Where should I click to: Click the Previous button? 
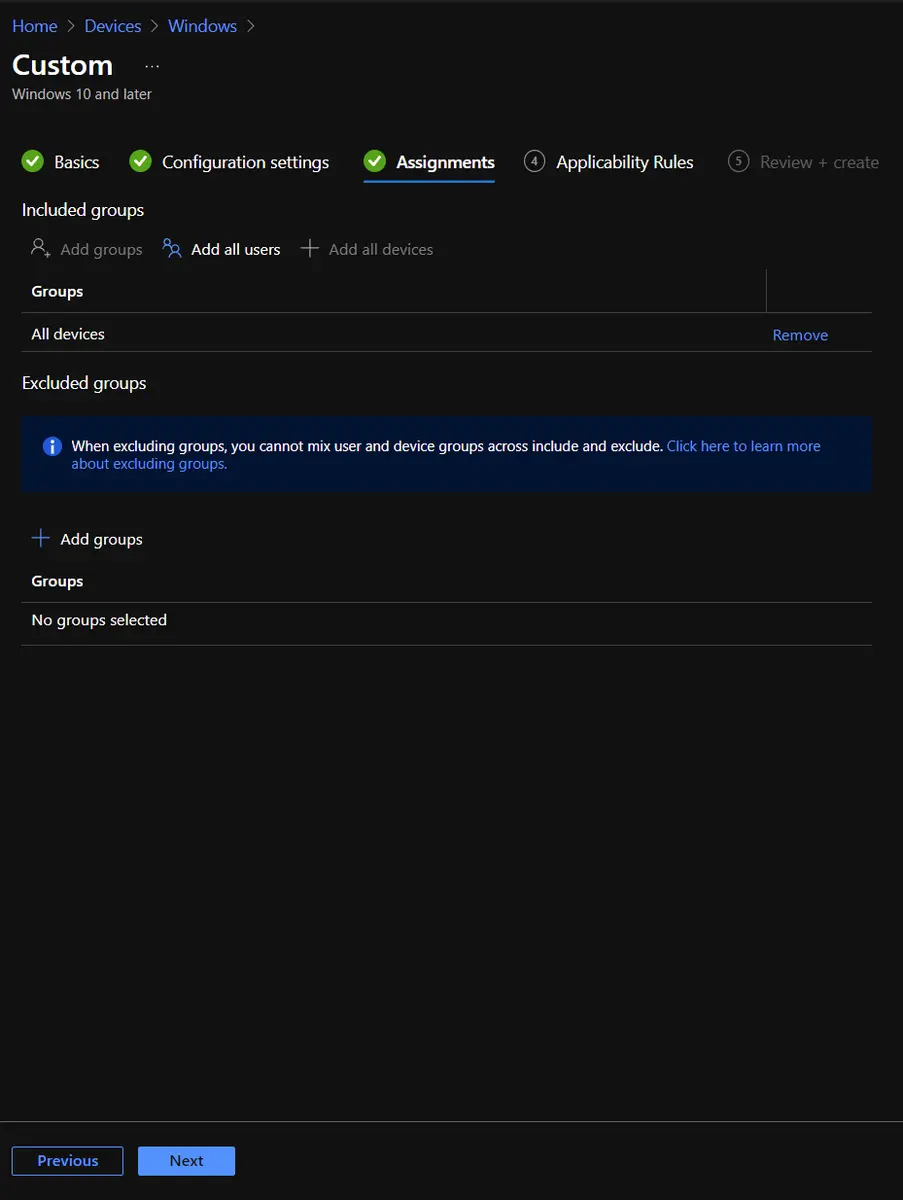pos(68,1161)
